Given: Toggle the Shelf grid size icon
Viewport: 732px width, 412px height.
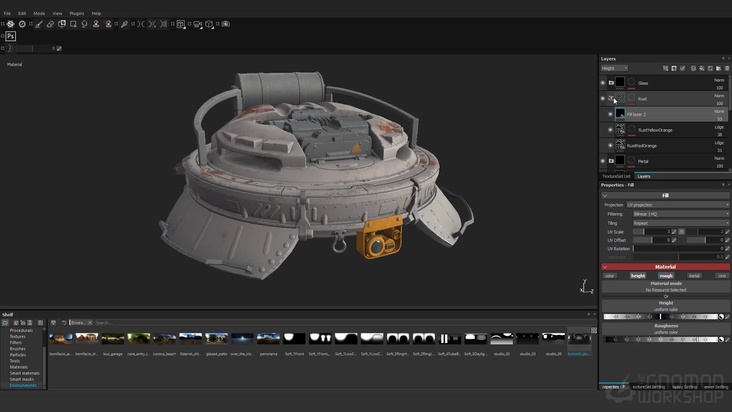Looking at the screenshot, I should (594, 330).
